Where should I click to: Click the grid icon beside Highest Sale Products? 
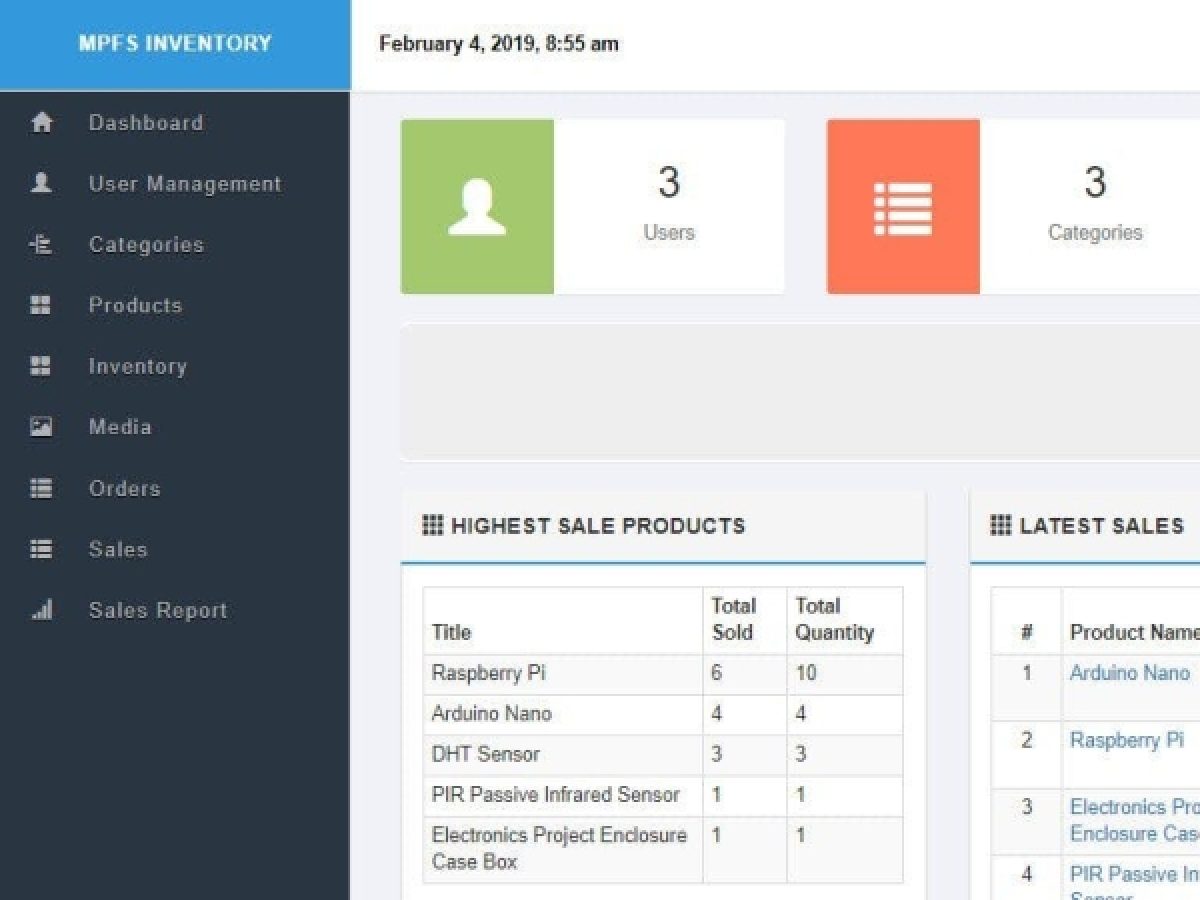tap(432, 525)
